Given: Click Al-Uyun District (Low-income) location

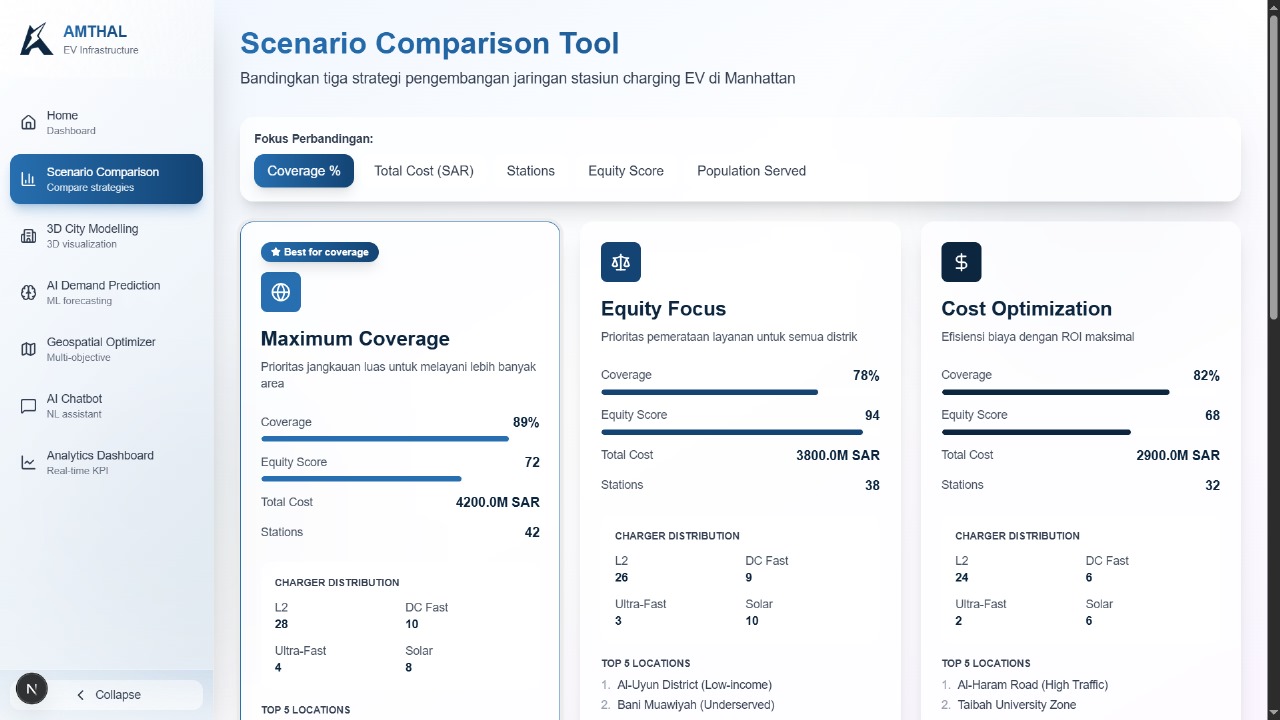Looking at the screenshot, I should [x=694, y=685].
